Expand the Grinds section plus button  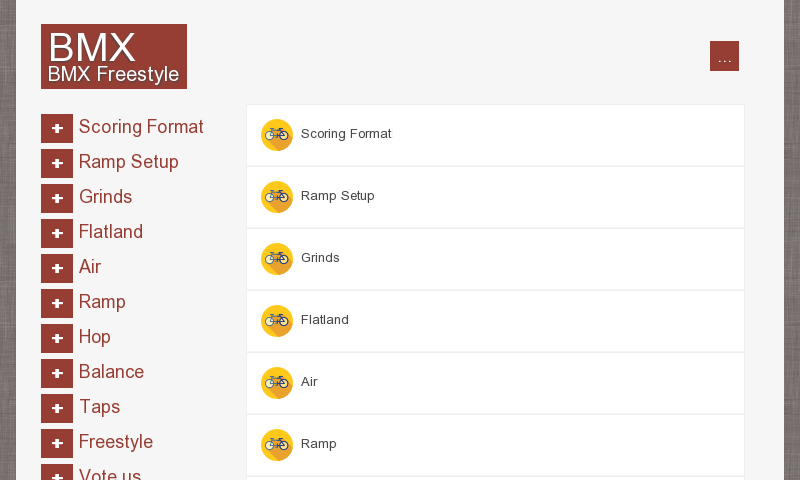click(57, 199)
